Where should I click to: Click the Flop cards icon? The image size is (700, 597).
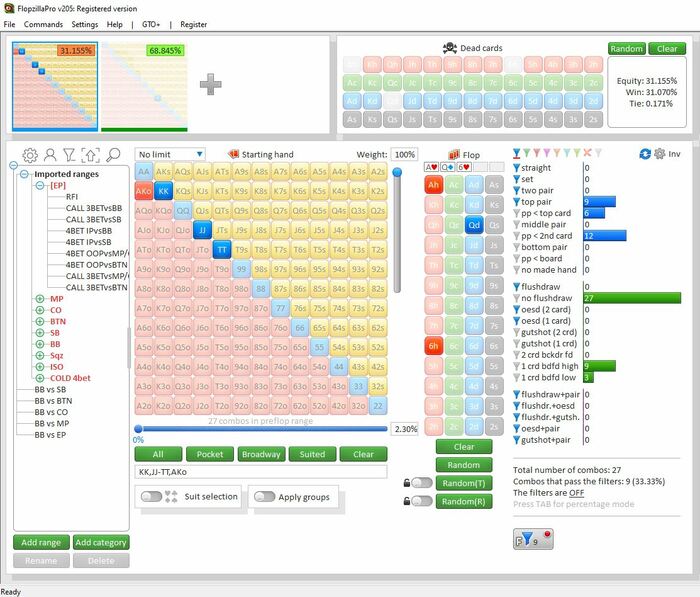[454, 154]
